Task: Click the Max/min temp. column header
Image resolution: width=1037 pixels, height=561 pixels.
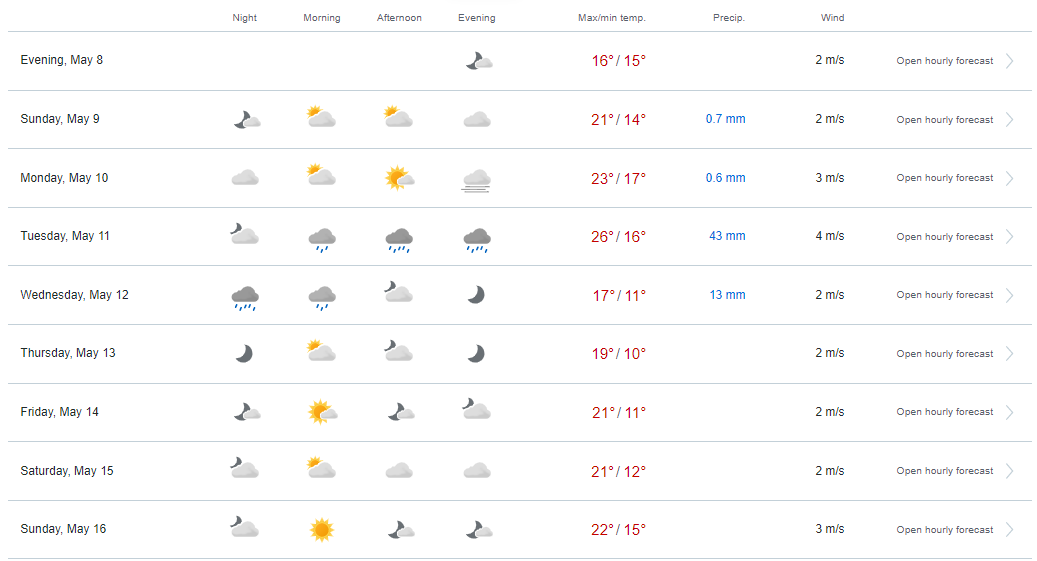Action: [612, 18]
